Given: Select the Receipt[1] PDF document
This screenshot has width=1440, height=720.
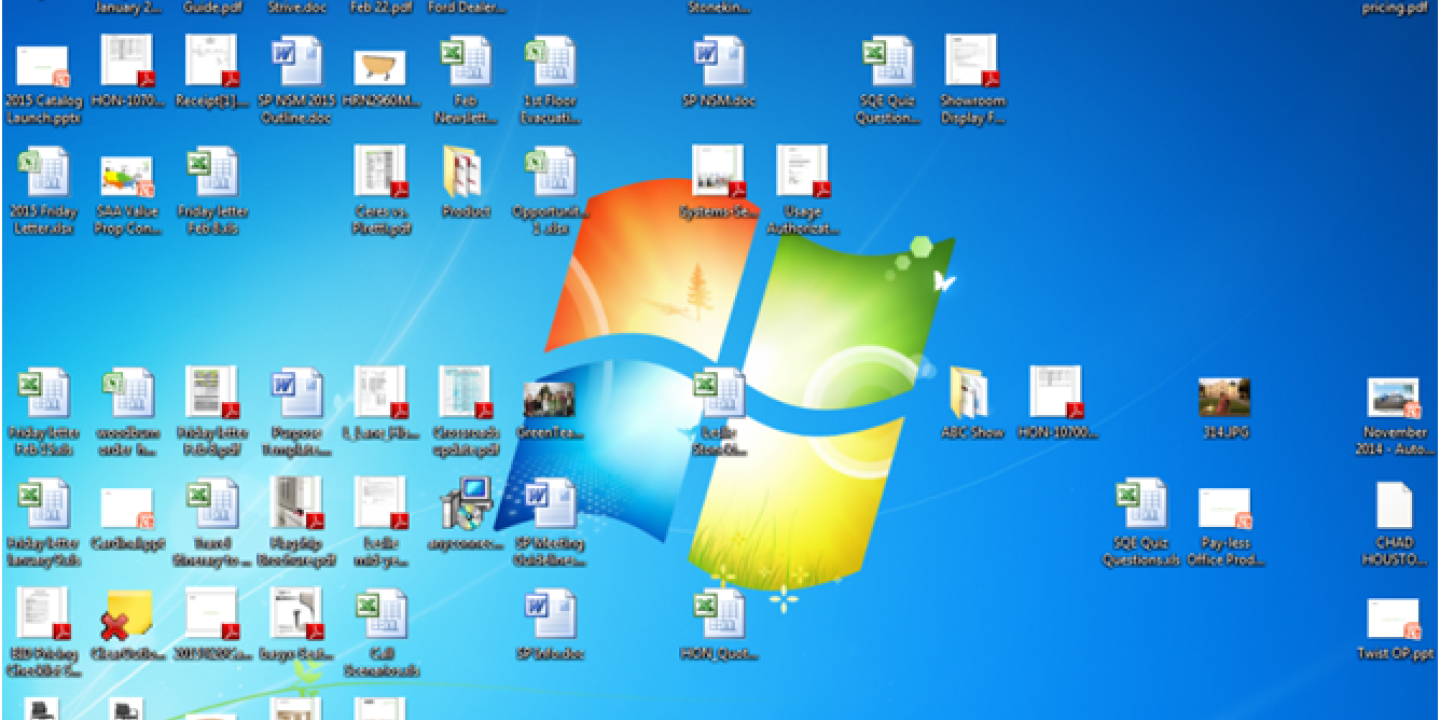Looking at the screenshot, I should (x=212, y=62).
